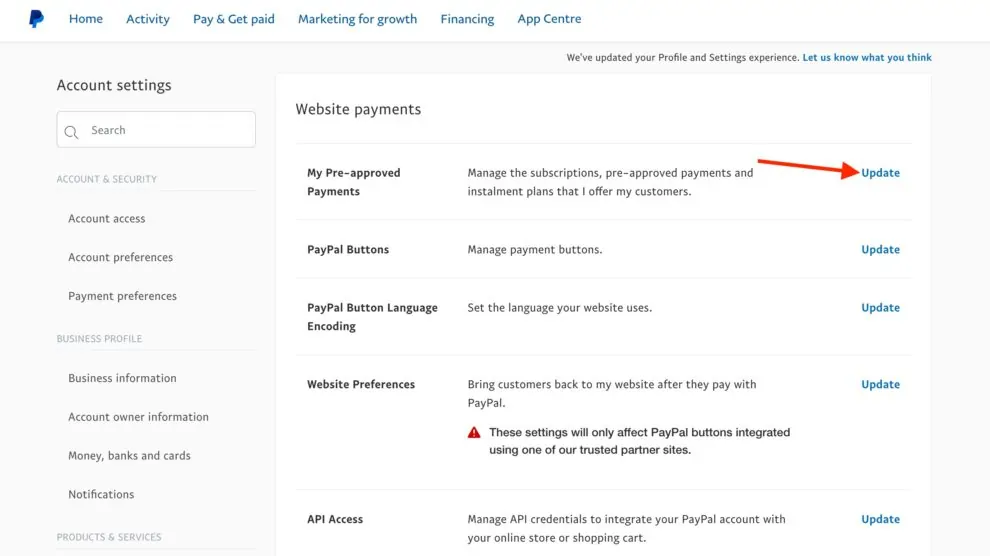The height and width of the screenshot is (556, 990).
Task: Update PayPal Button Language Encoding
Action: pos(880,308)
